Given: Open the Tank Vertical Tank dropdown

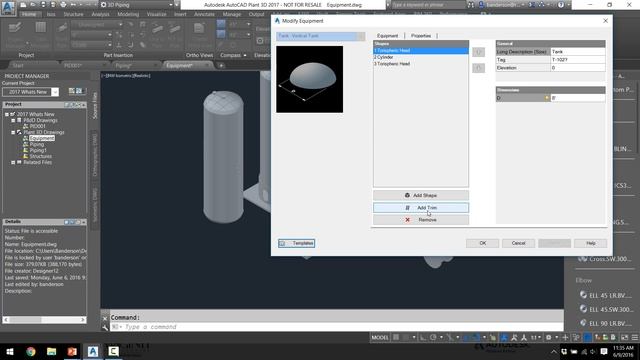Looking at the screenshot, I should pyautogui.click(x=320, y=36).
